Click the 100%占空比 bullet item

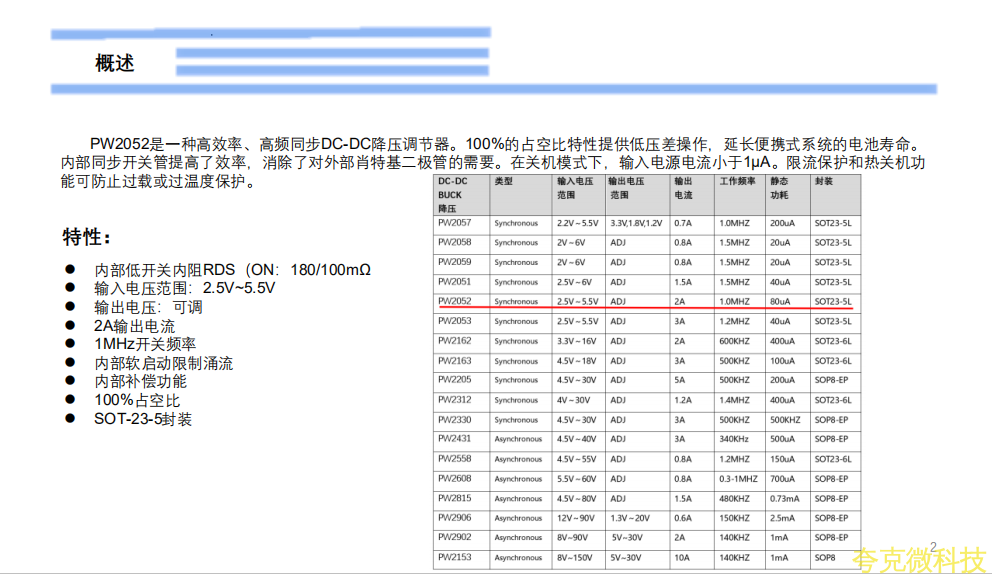click(x=137, y=400)
